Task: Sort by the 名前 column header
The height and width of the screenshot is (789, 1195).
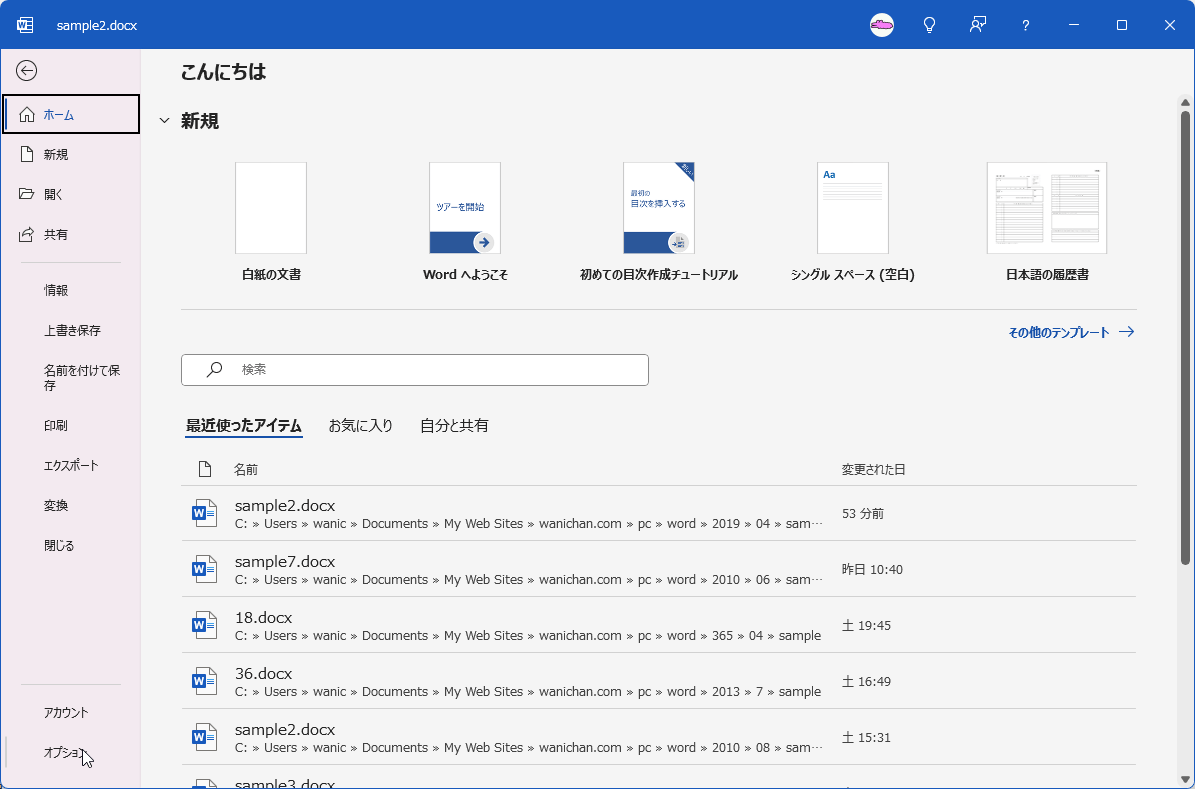Action: pos(245,470)
